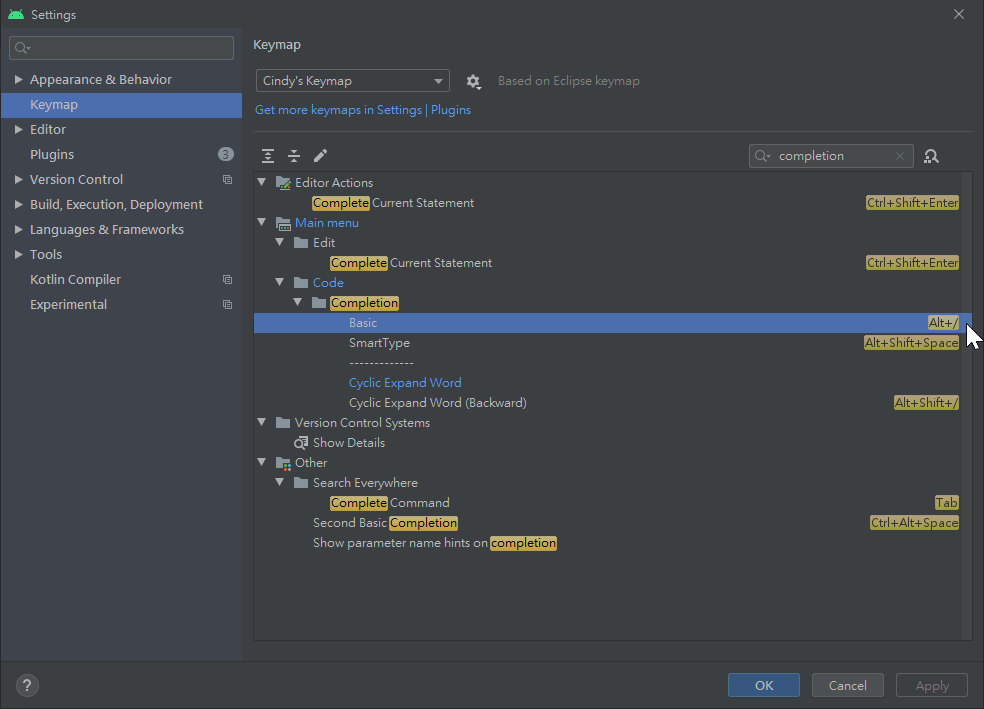Click the Android Studio logo icon
The height and width of the screenshot is (709, 984).
[x=16, y=14]
